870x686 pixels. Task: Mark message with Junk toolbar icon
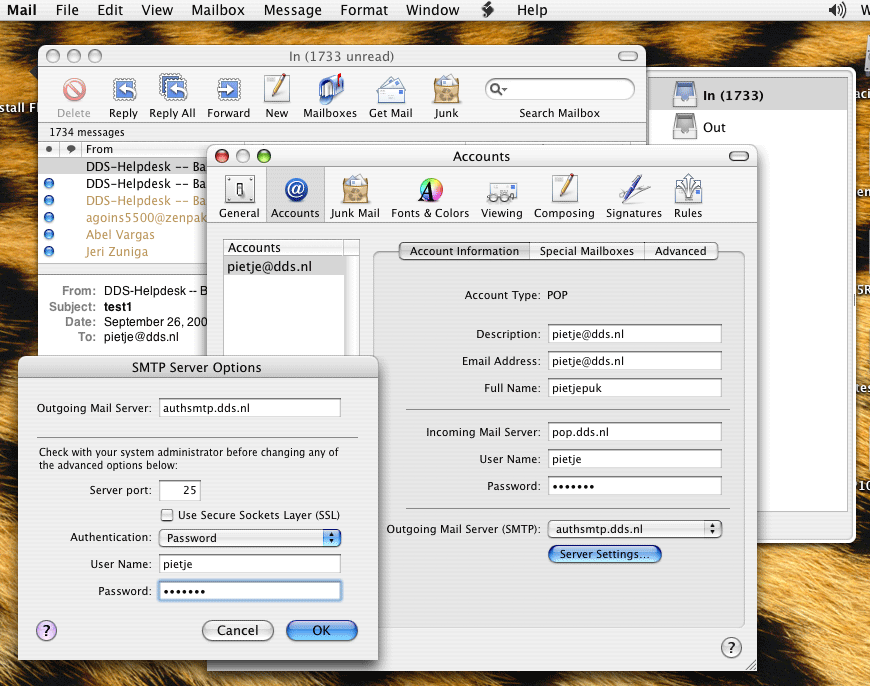(x=446, y=89)
